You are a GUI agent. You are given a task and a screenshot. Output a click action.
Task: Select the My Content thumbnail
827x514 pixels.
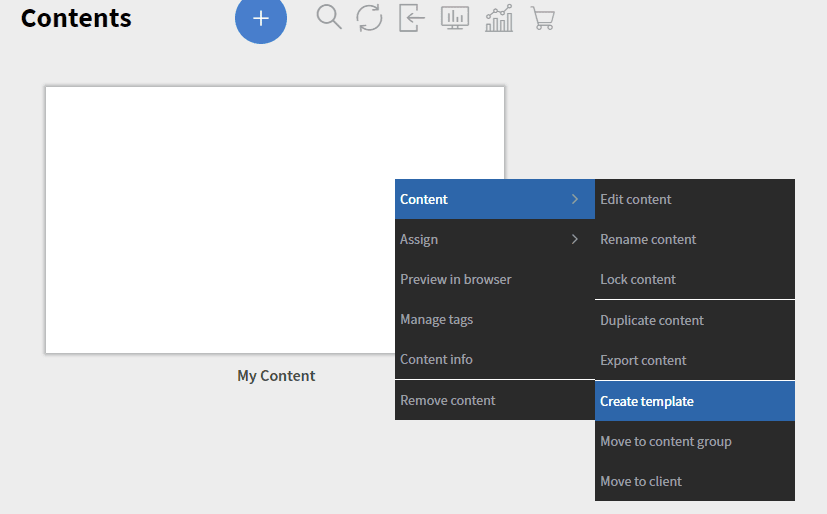275,220
